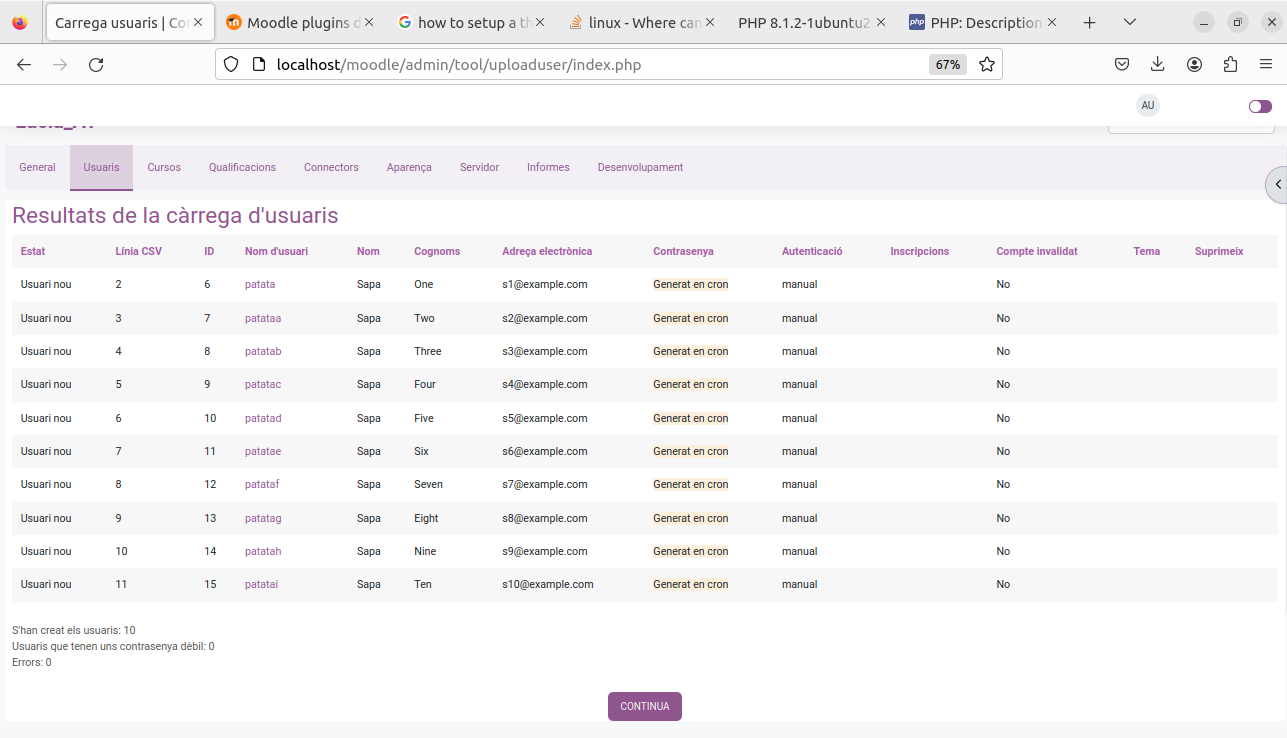Switch to the Cursos tab
Image resolution: width=1287 pixels, height=738 pixels.
(164, 168)
